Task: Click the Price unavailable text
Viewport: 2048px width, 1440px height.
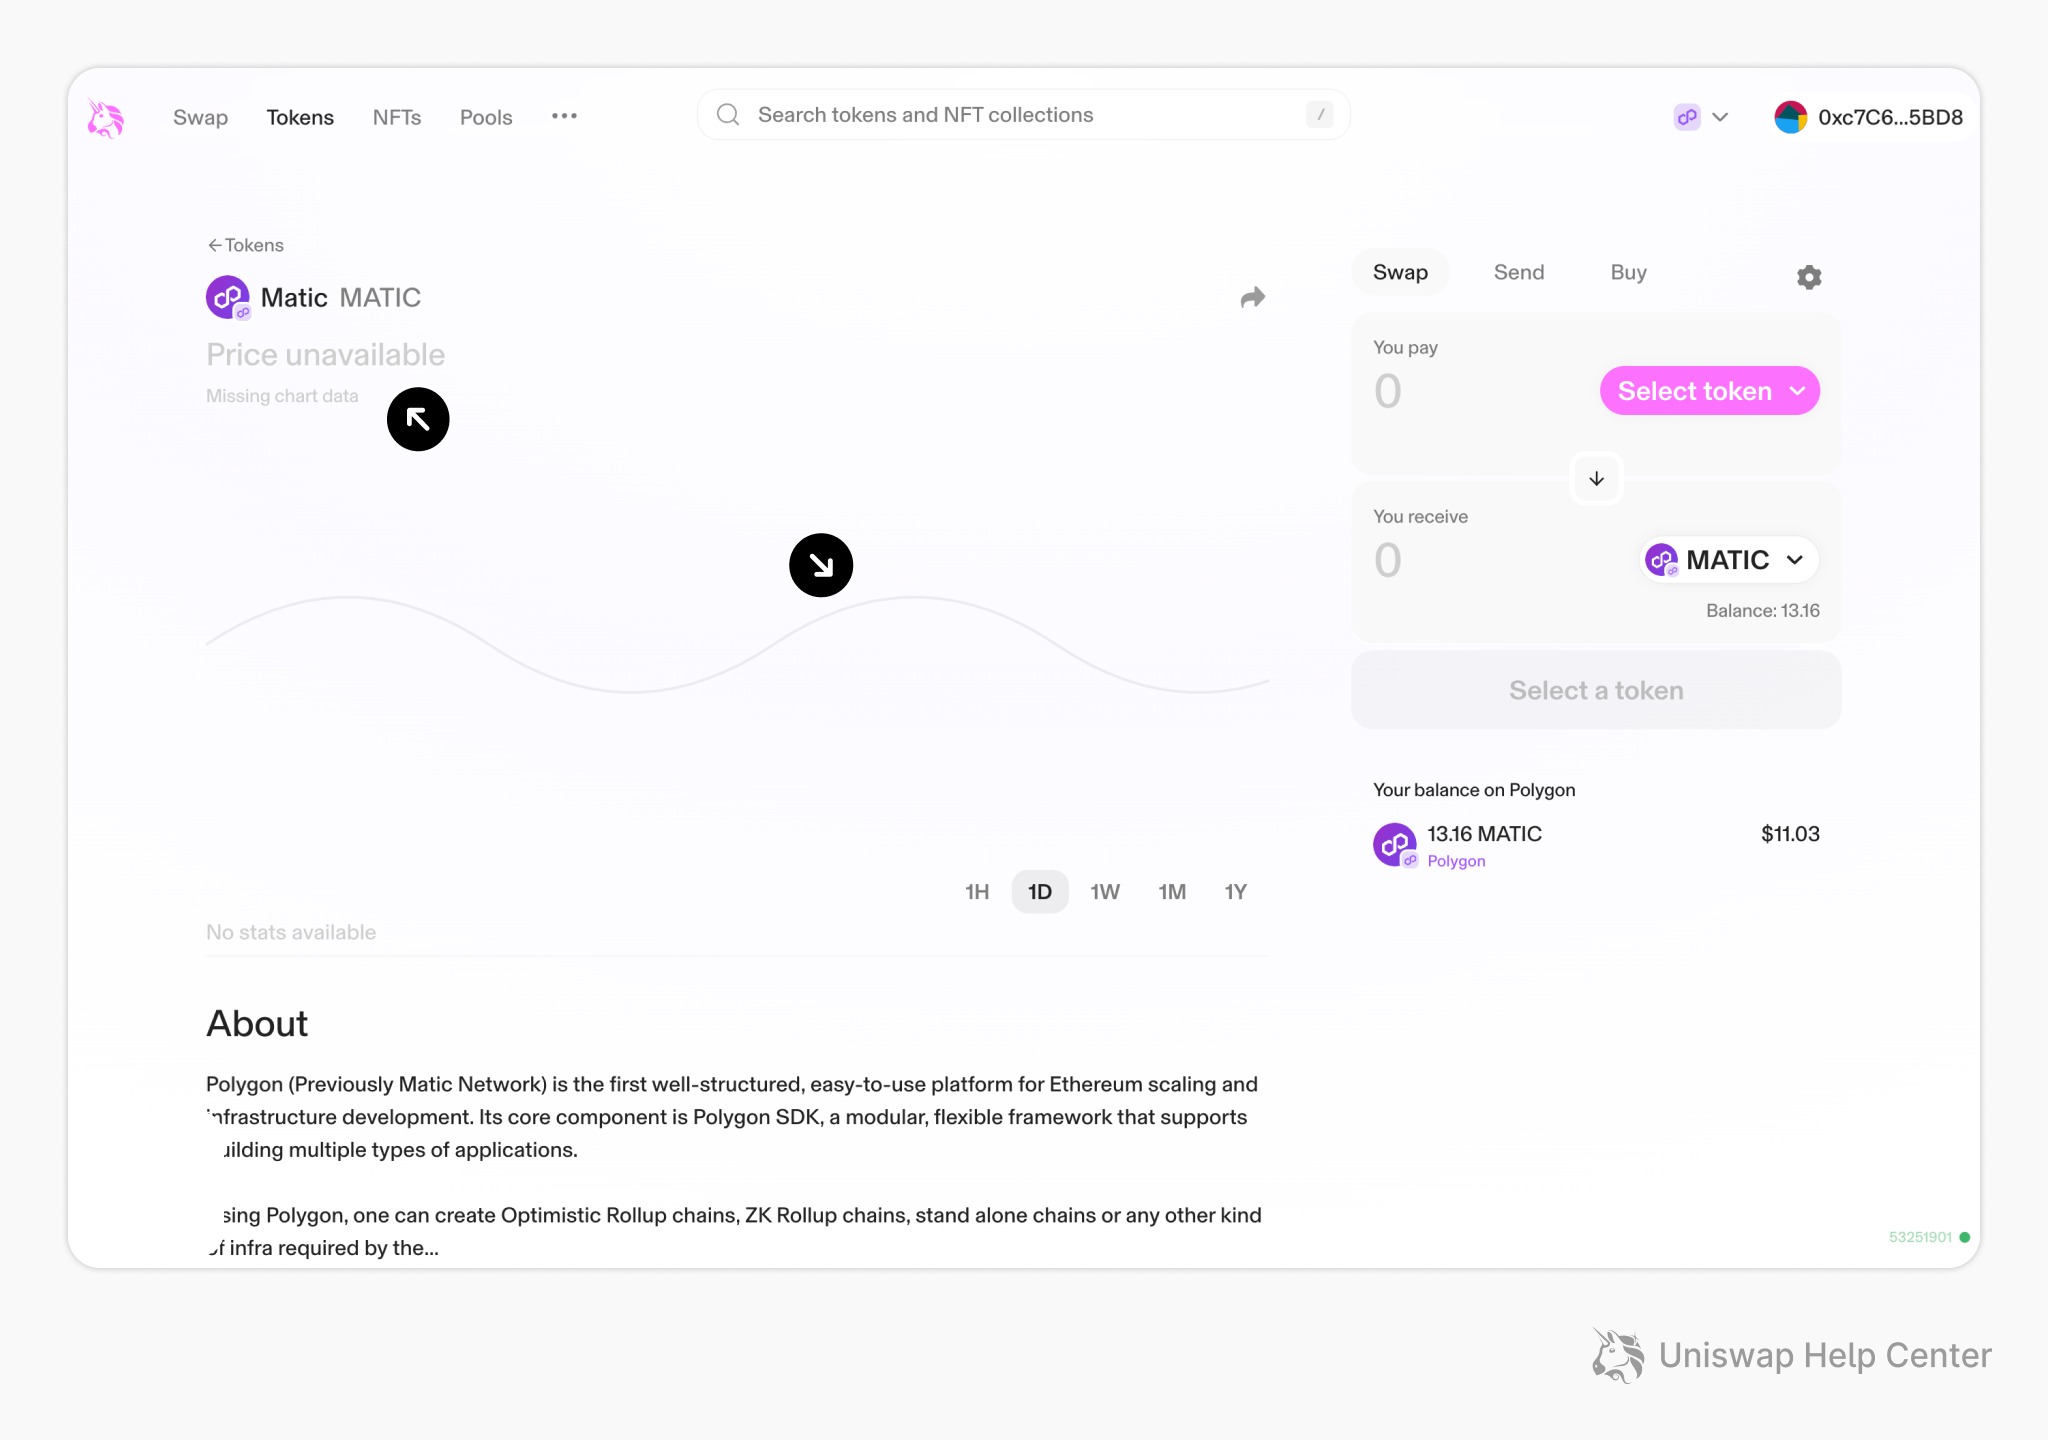Action: coord(325,355)
